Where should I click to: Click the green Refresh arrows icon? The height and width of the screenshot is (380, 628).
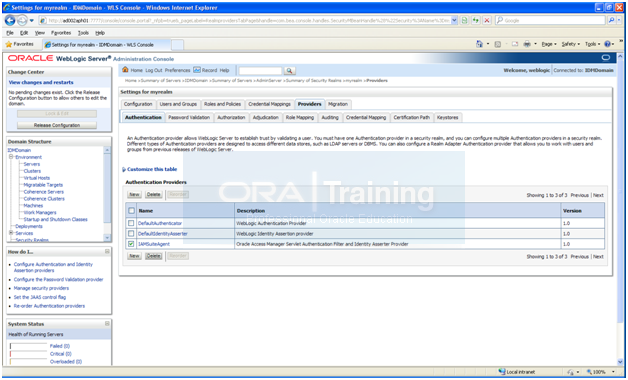click(x=476, y=20)
